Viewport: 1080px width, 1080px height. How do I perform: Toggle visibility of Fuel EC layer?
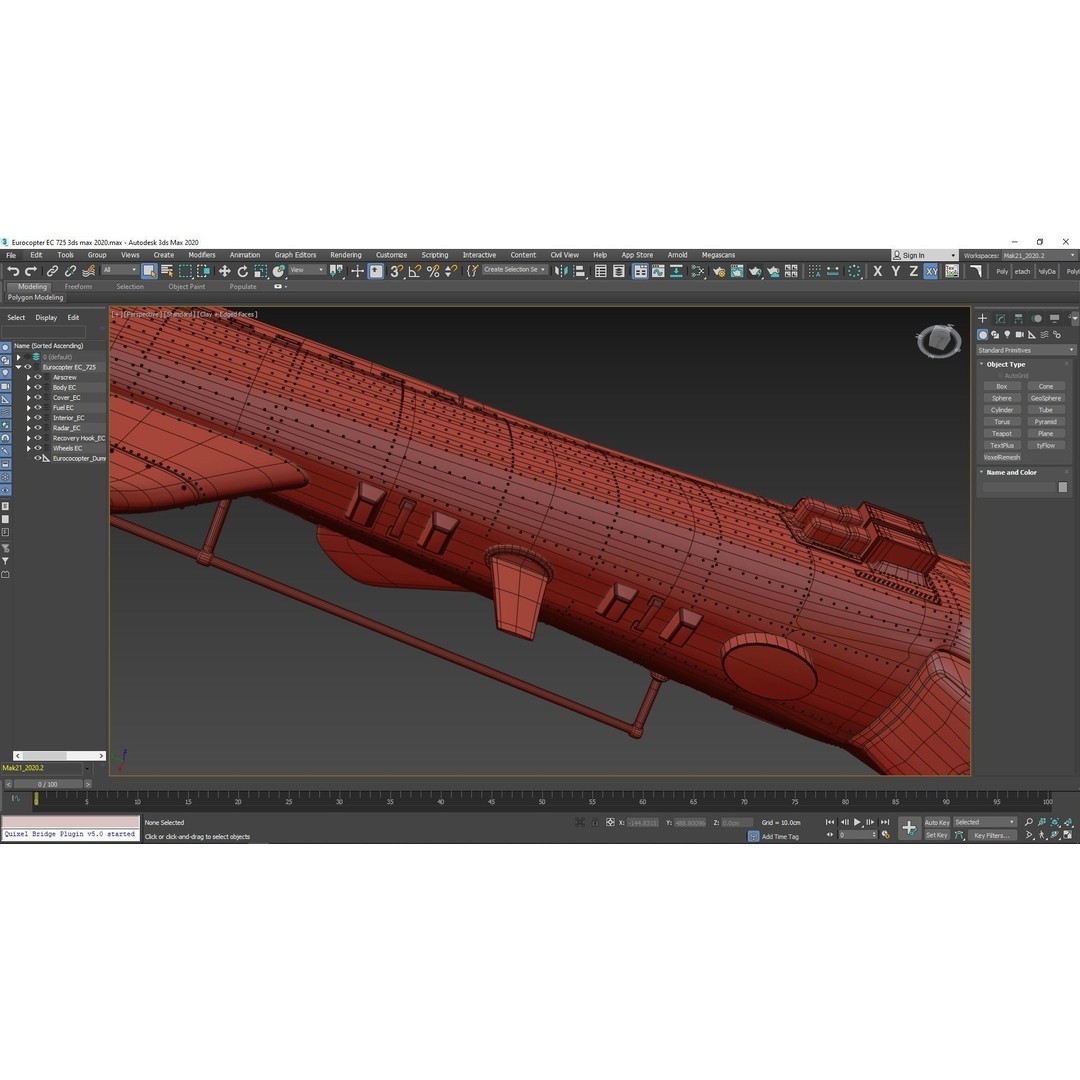[39, 408]
